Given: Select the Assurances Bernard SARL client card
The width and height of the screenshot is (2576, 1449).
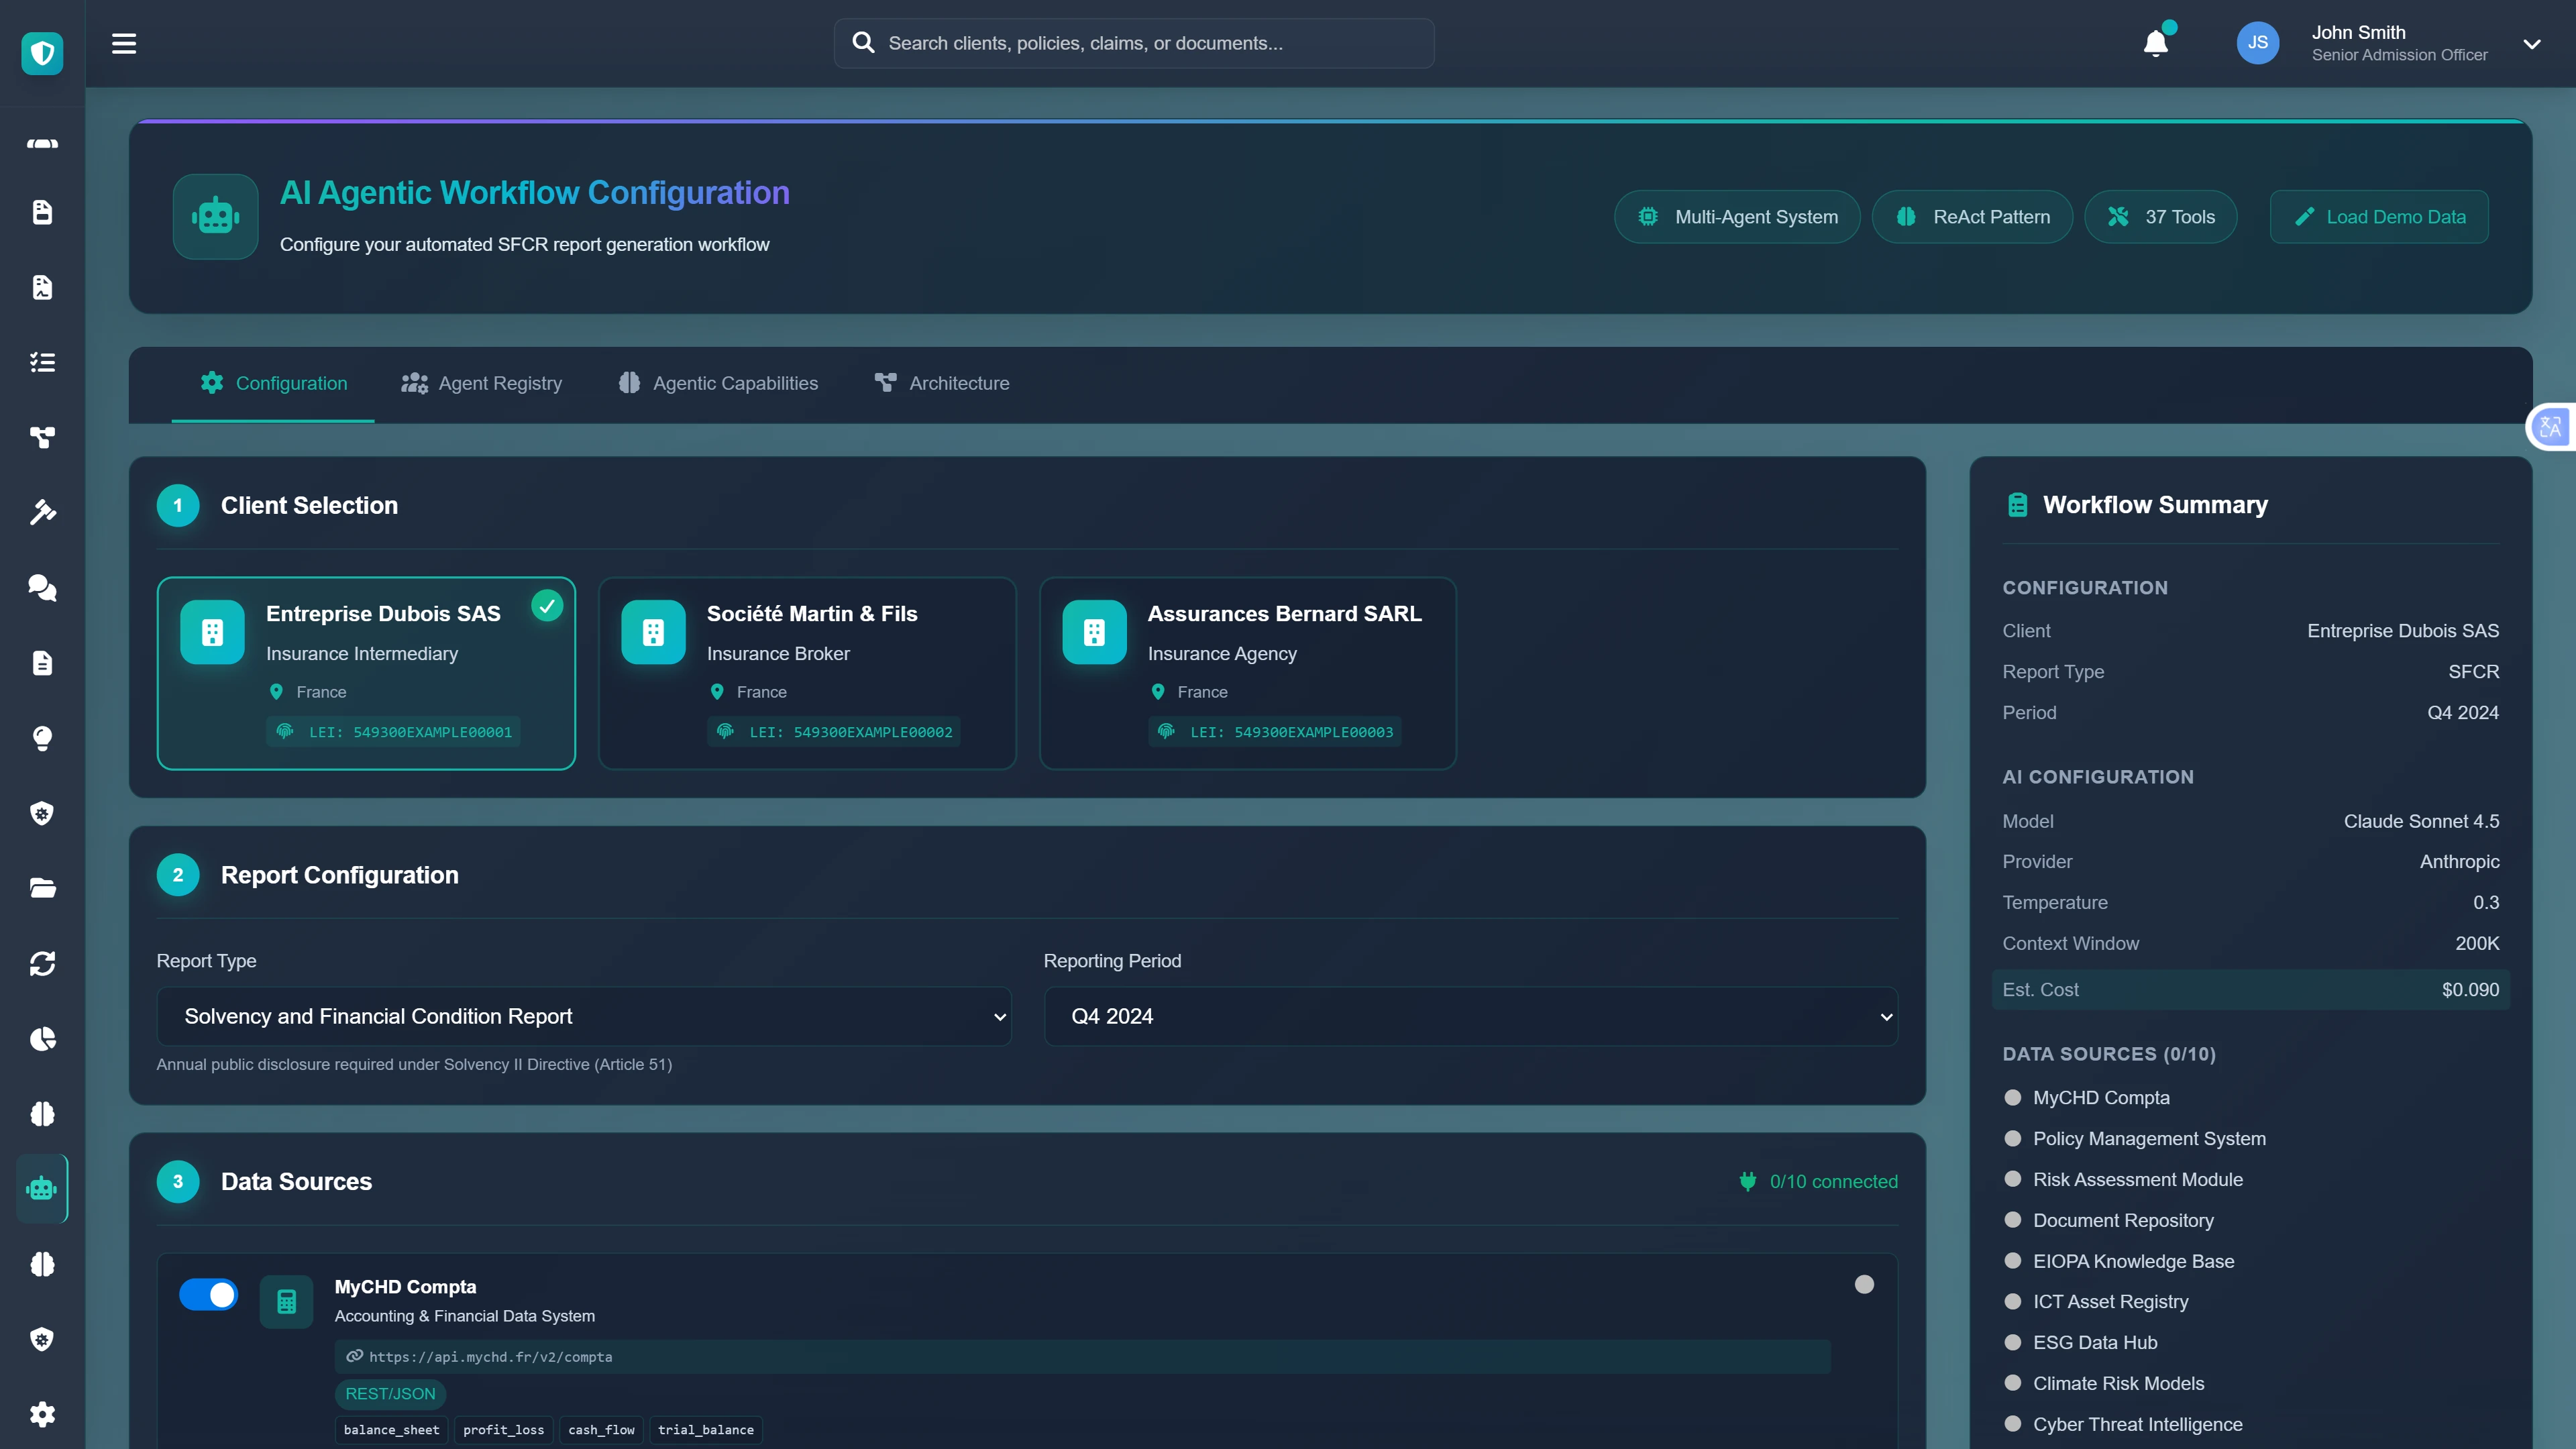Looking at the screenshot, I should pyautogui.click(x=1247, y=673).
